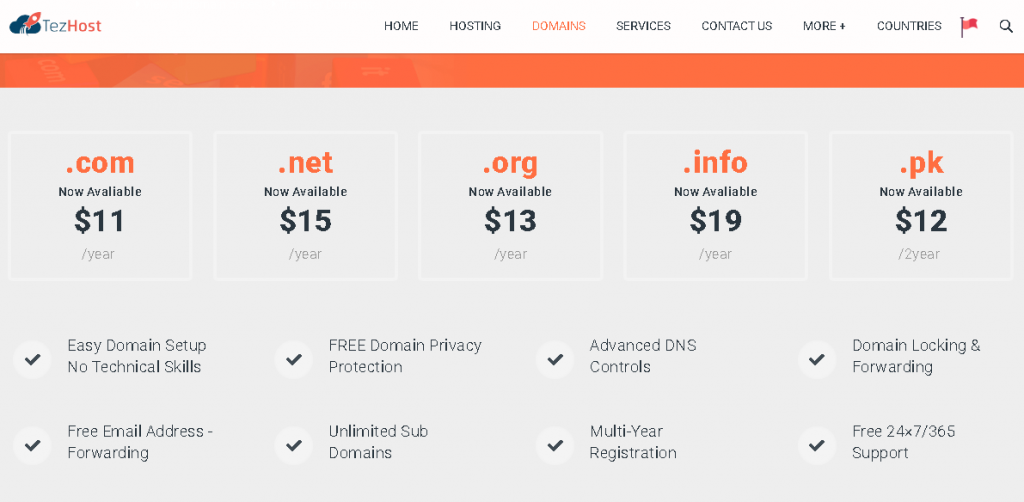Go to the HOME page
The image size is (1024, 502).
(401, 26)
